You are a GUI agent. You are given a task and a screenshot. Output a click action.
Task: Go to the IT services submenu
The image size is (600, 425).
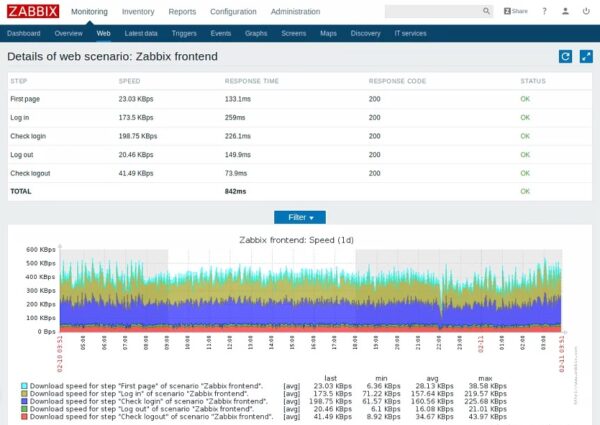point(410,33)
